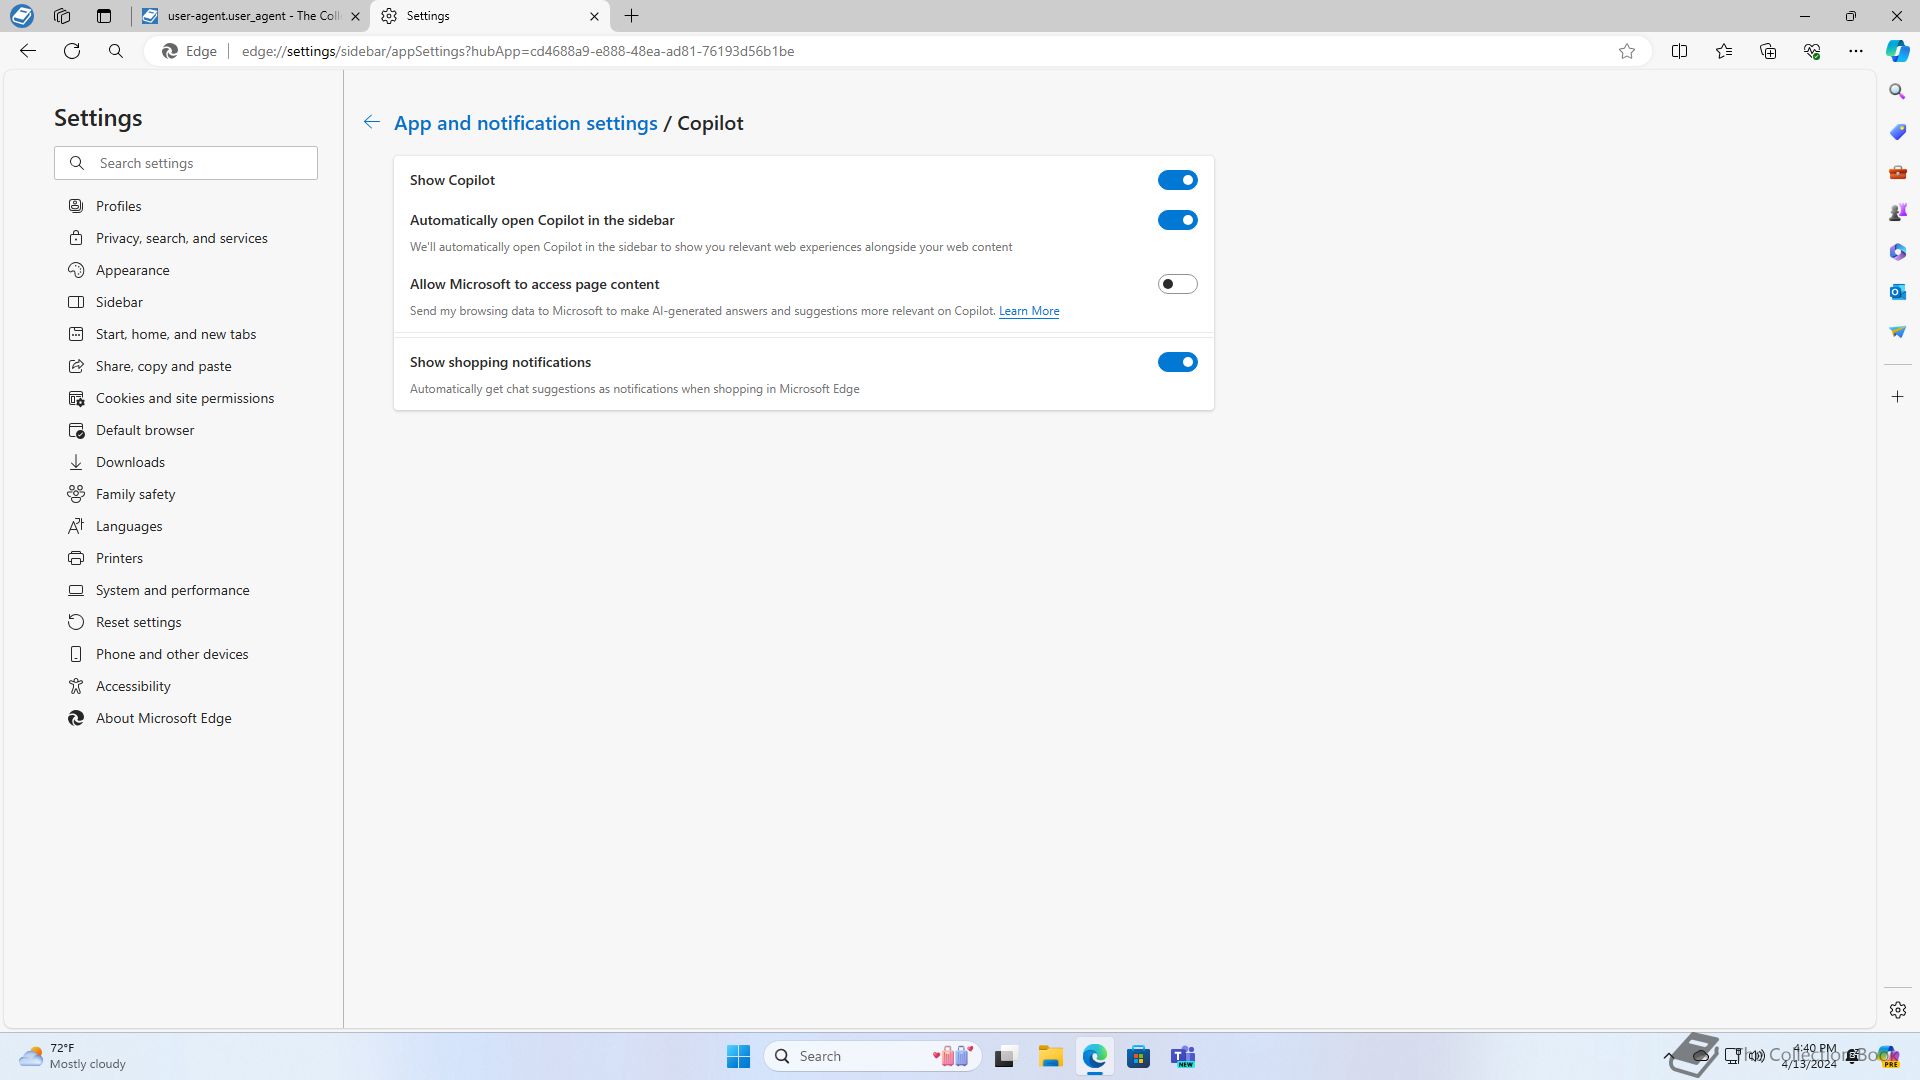This screenshot has height=1080, width=1920.
Task: Open Copilot from the toolbar
Action: tap(1897, 51)
